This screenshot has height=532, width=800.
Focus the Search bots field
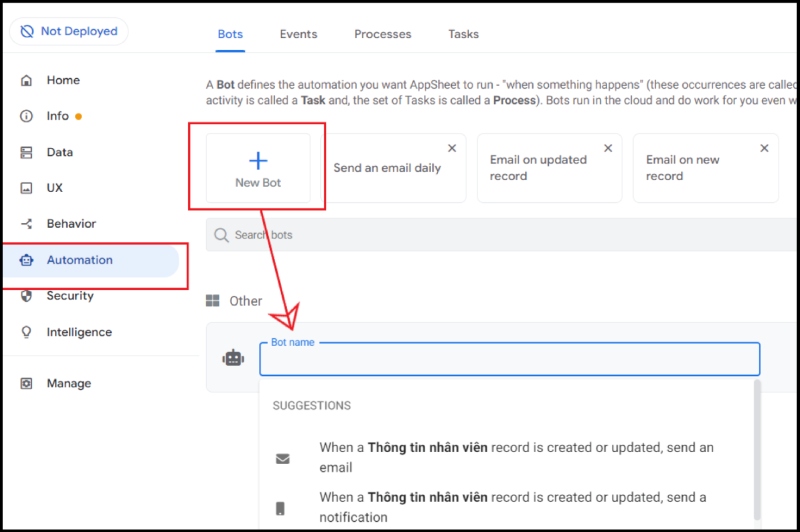pyautogui.click(x=502, y=235)
